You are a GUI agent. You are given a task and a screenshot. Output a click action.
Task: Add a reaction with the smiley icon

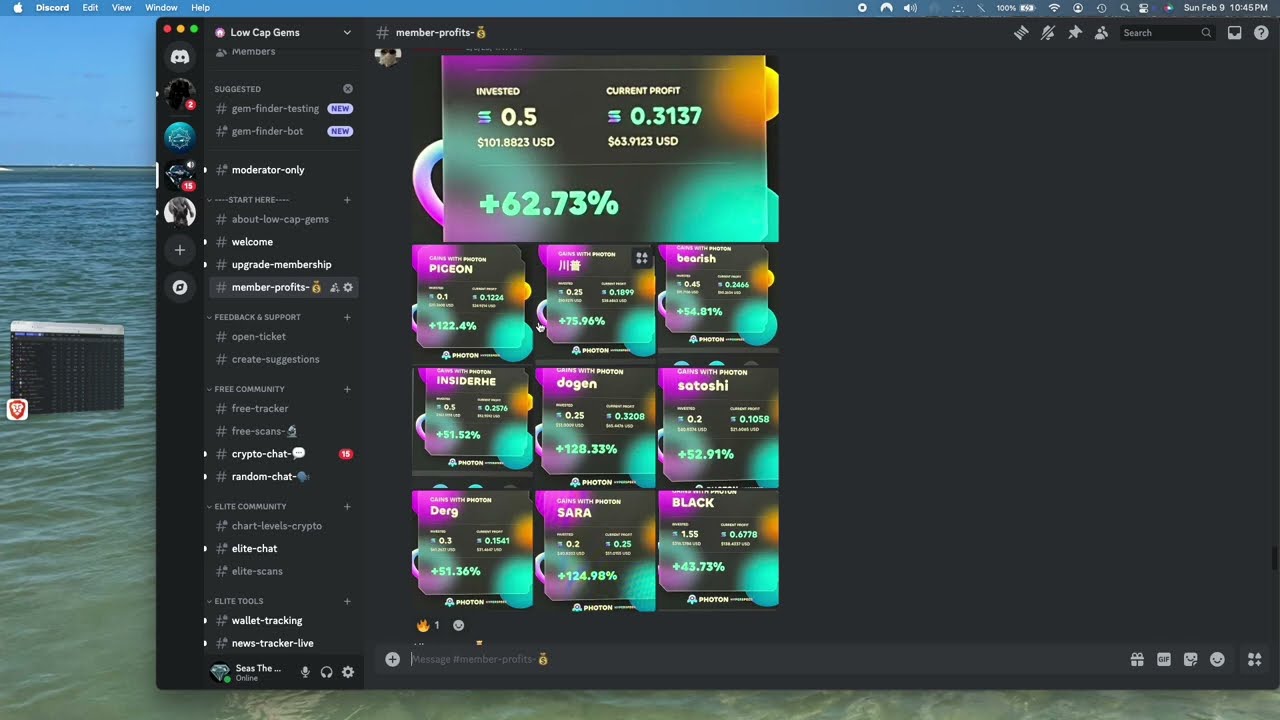pos(458,625)
